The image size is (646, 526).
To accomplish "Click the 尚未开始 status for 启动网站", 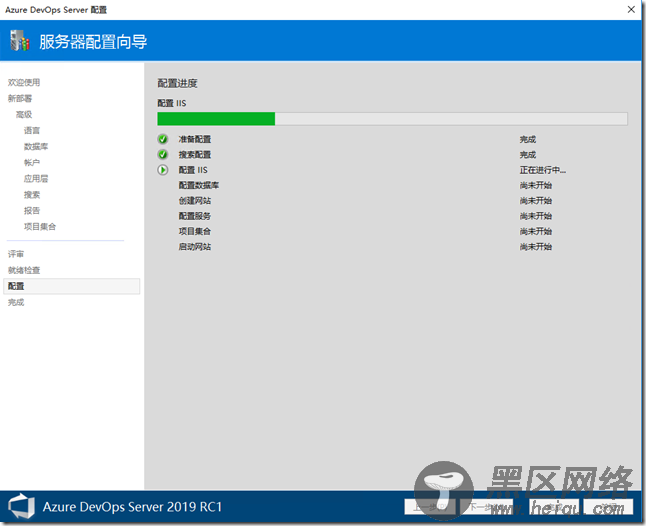I will (536, 247).
